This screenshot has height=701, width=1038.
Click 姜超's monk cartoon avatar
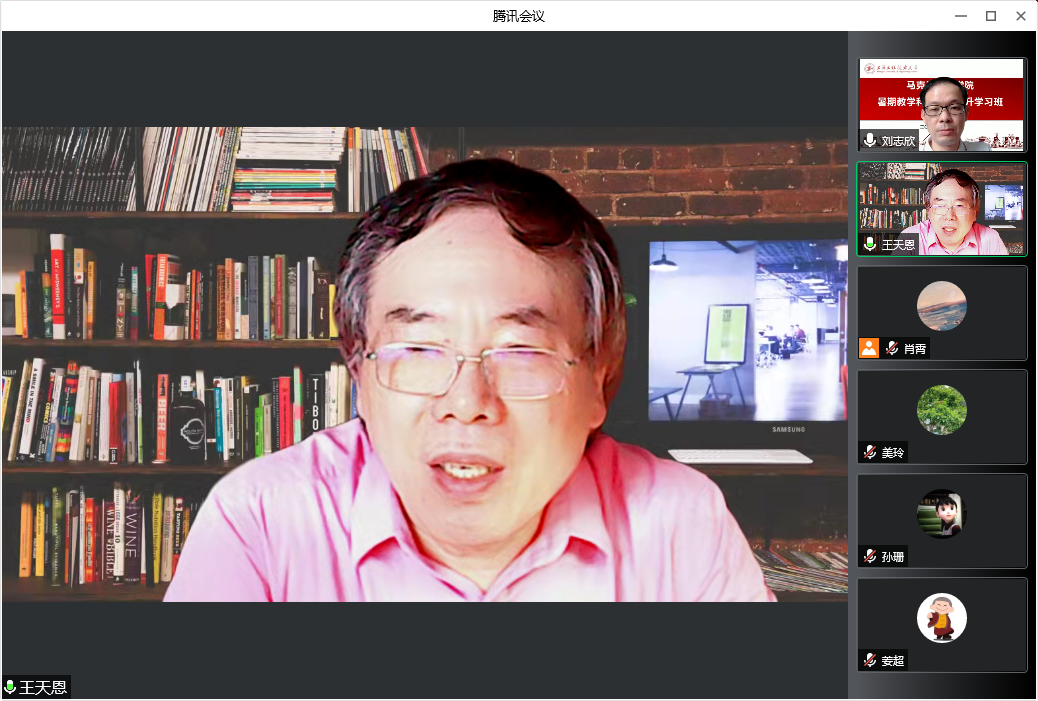(941, 618)
